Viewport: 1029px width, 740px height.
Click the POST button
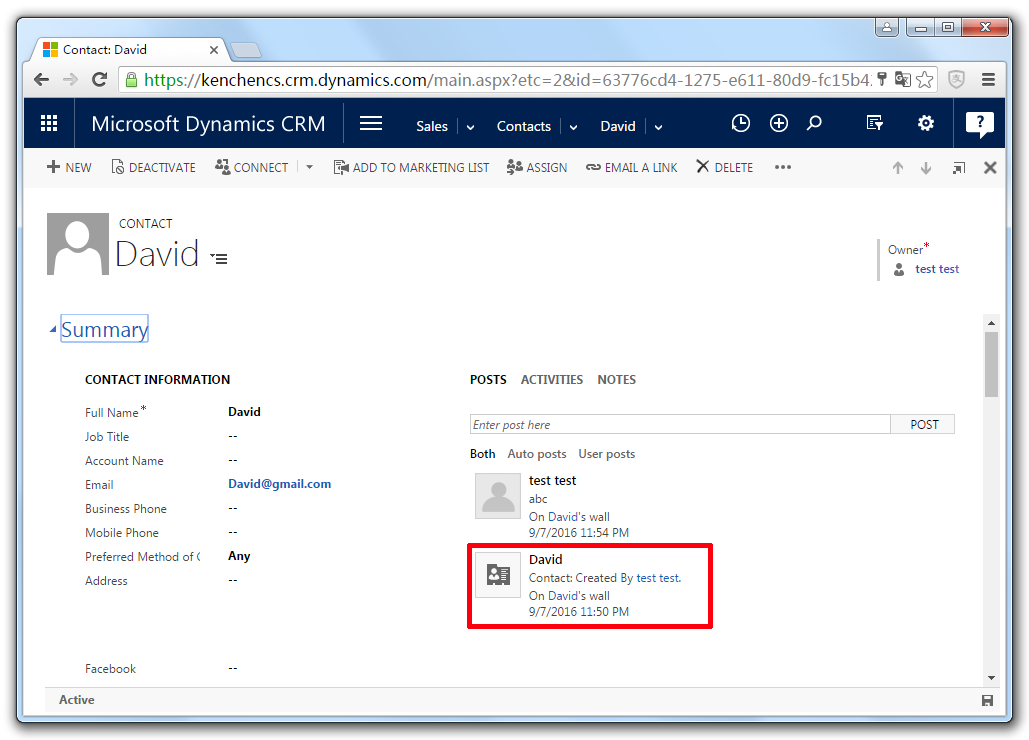pyautogui.click(x=923, y=424)
